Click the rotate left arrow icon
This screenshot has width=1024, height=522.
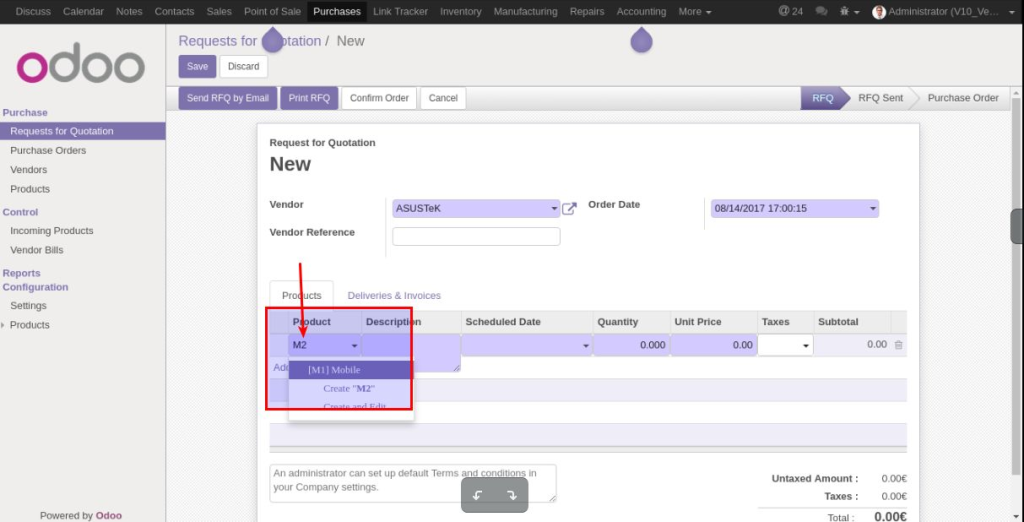477,495
